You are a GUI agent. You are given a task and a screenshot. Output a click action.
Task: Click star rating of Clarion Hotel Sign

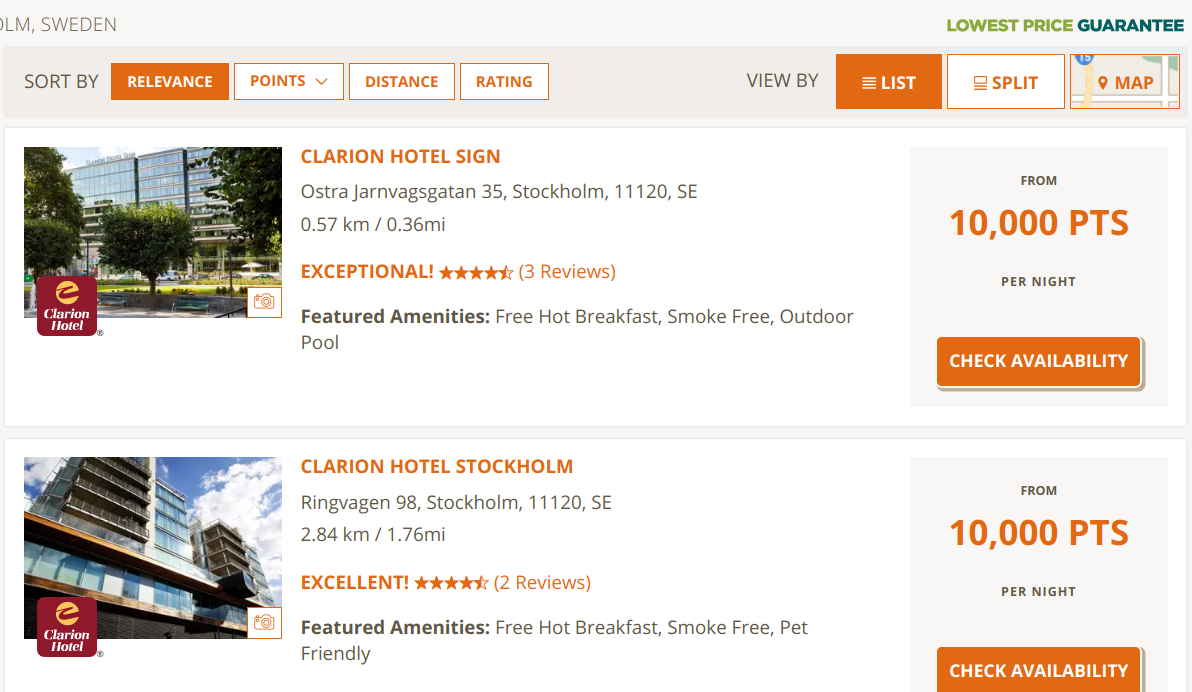tap(476, 272)
